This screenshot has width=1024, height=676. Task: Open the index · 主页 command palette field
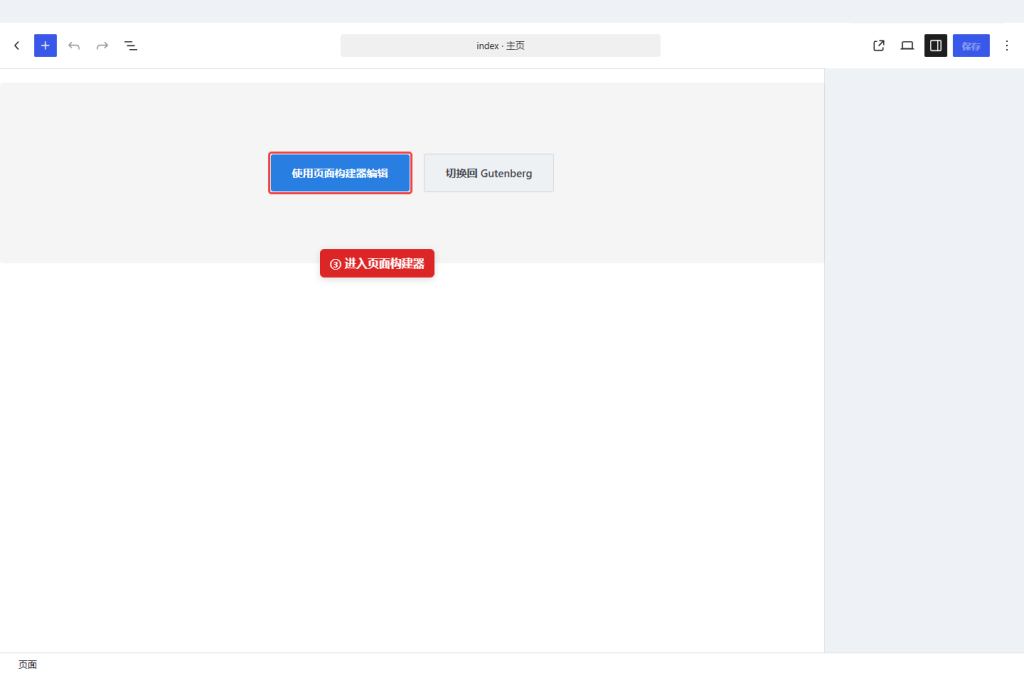500,46
